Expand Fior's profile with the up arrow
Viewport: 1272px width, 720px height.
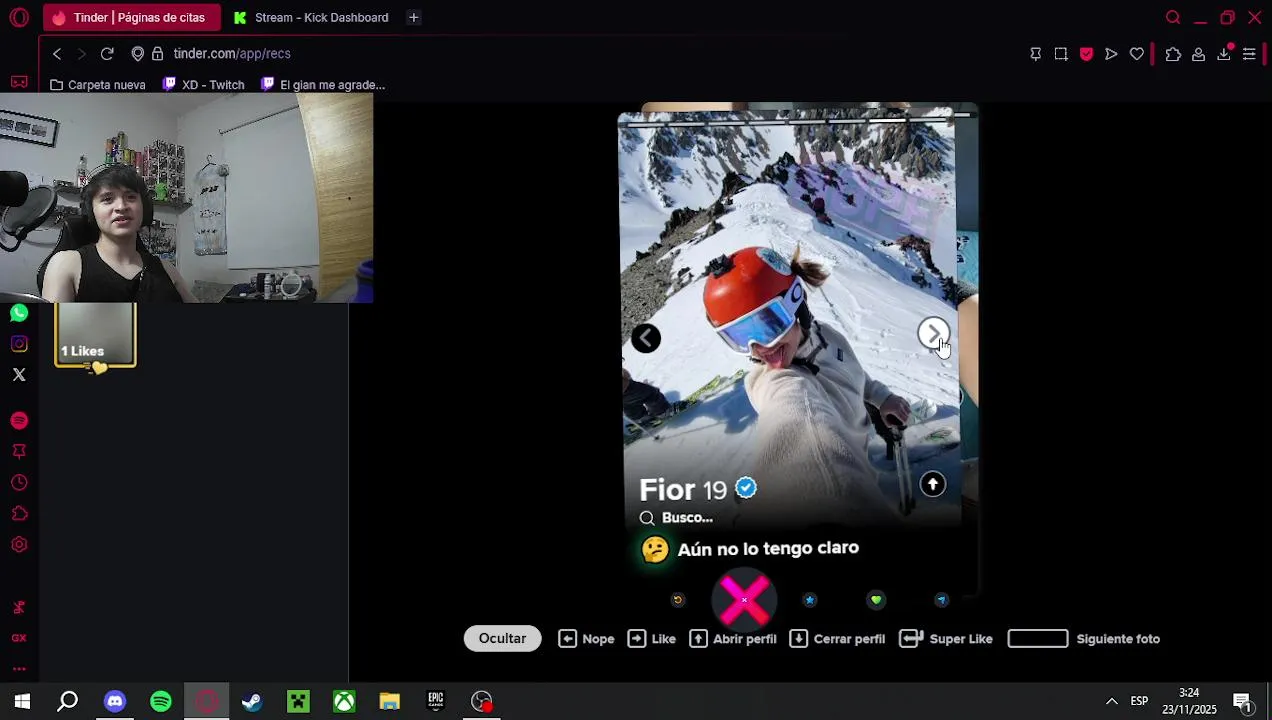pos(932,484)
